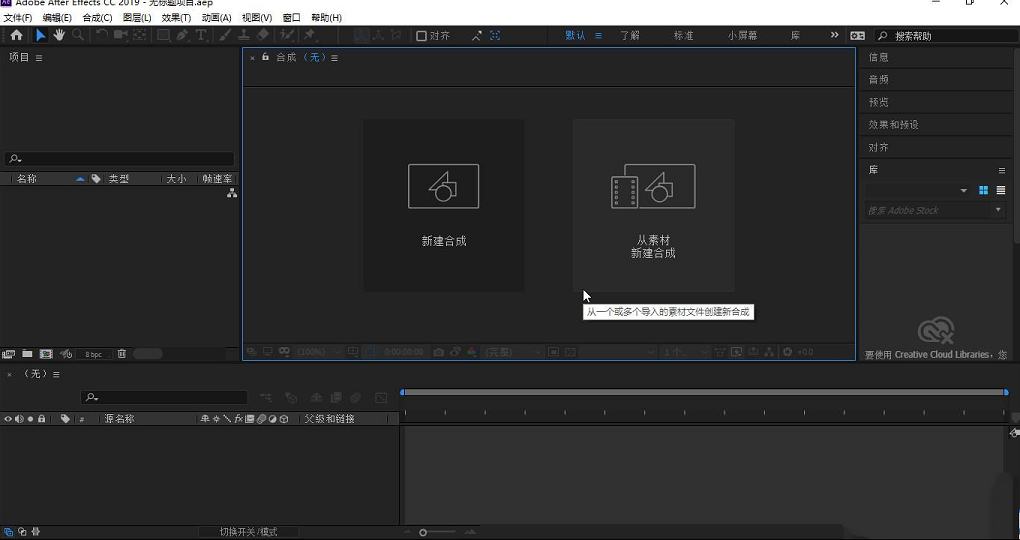Screen dimensions: 1020x540
Task: Click the 新建合成 button
Action: click(443, 205)
